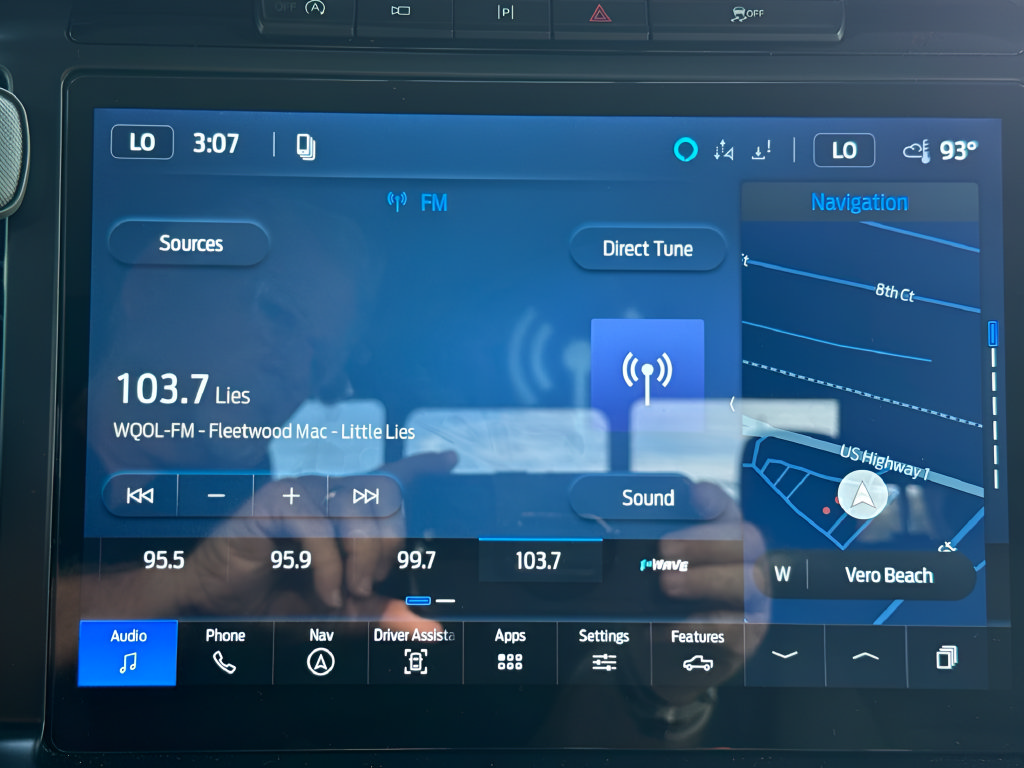Viewport: 1024px width, 768px height.
Task: Select the 95.9 preset
Action: 291,560
